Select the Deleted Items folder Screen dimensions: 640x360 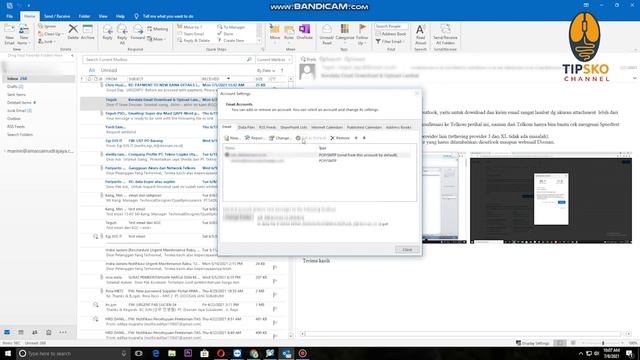(21, 102)
